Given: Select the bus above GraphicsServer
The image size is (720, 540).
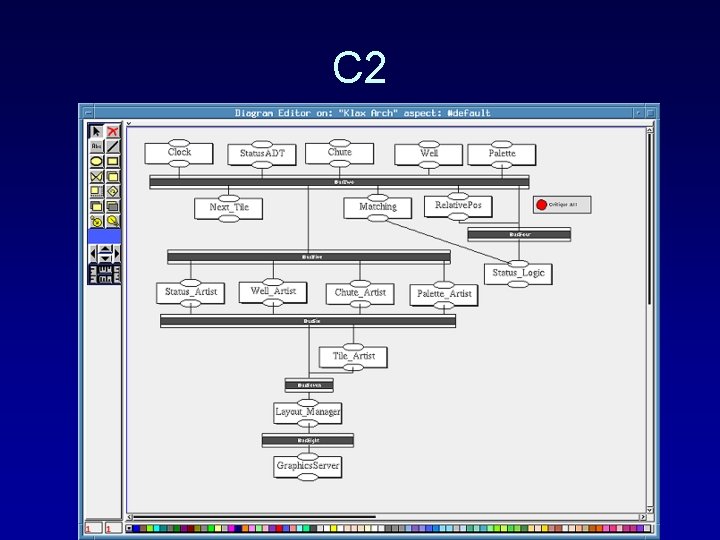Looking at the screenshot, I should click(308, 440).
